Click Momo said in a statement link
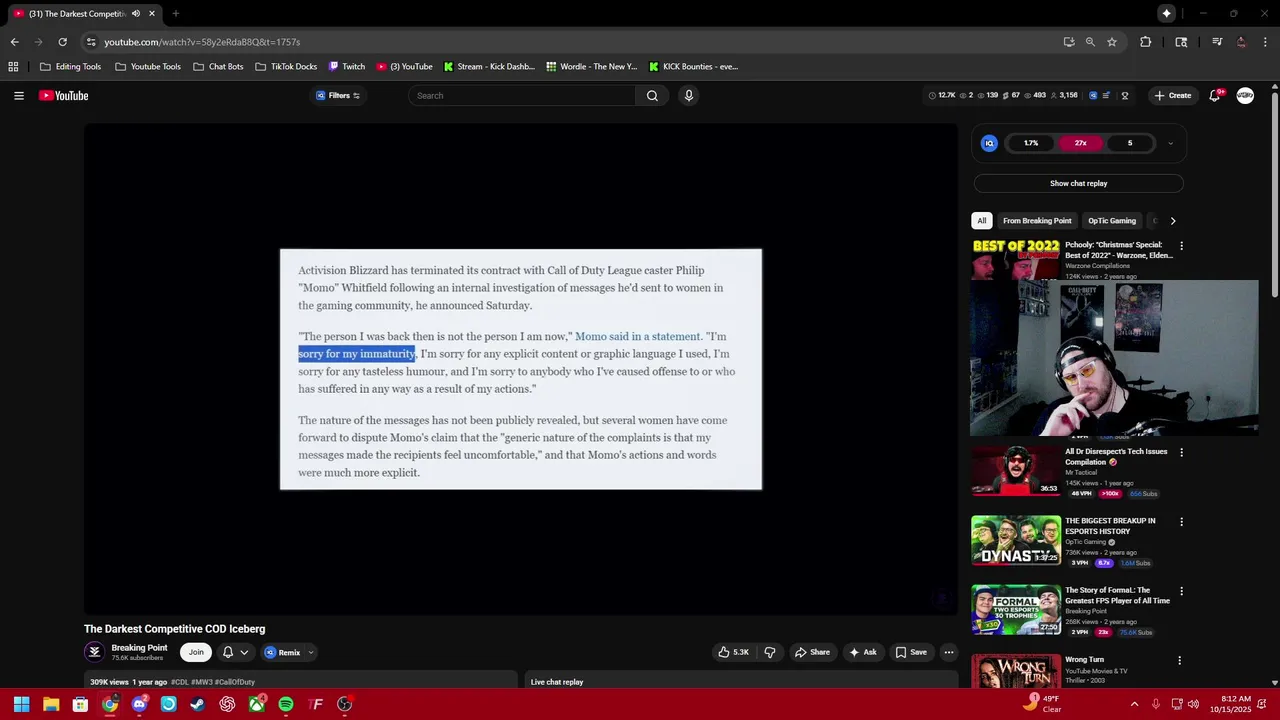 point(638,337)
